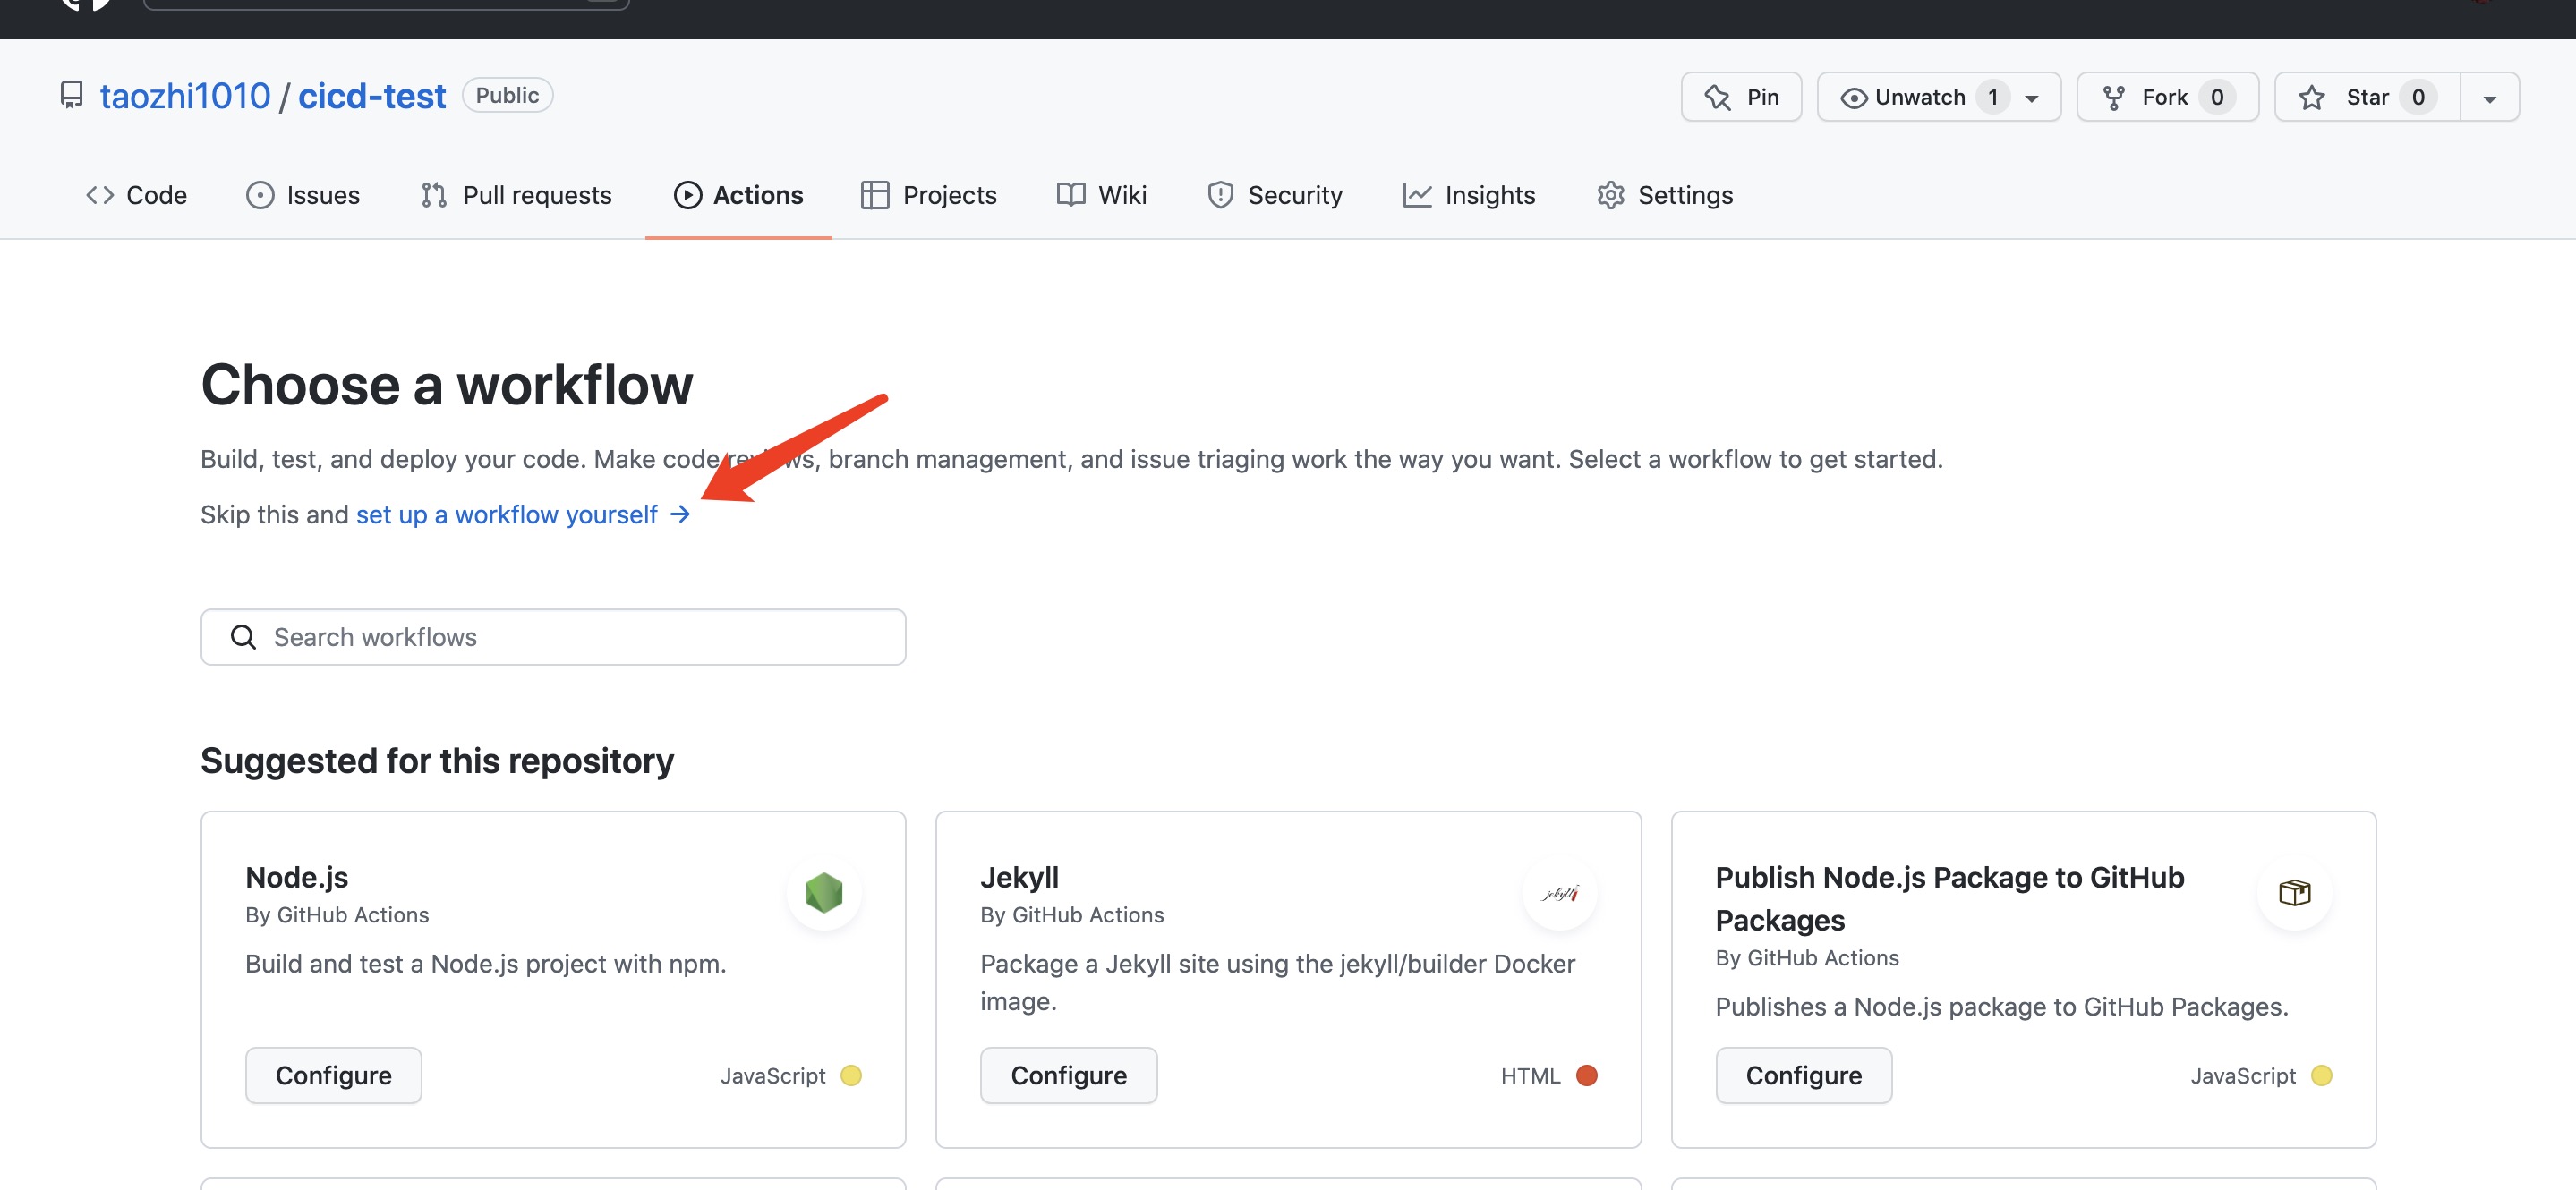Click the magnifier icon in Search workflows
Viewport: 2576px width, 1190px height.
pyautogui.click(x=243, y=637)
